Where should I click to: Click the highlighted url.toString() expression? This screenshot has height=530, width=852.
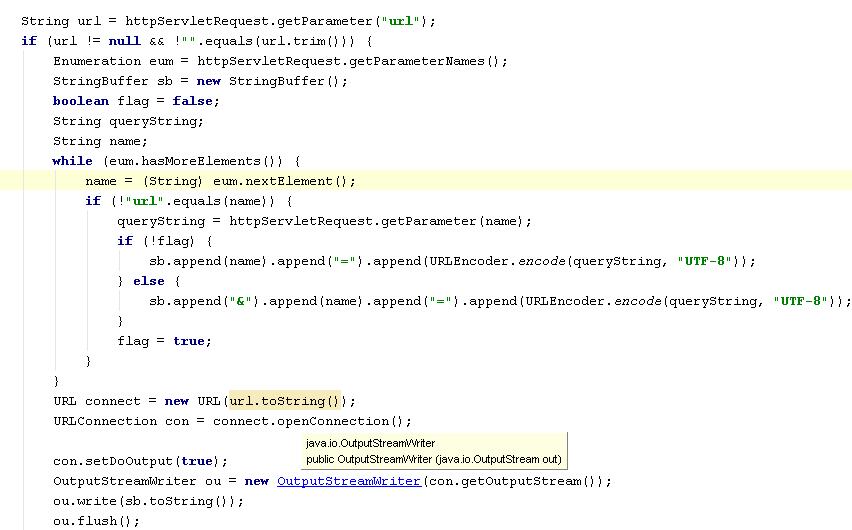tap(285, 401)
